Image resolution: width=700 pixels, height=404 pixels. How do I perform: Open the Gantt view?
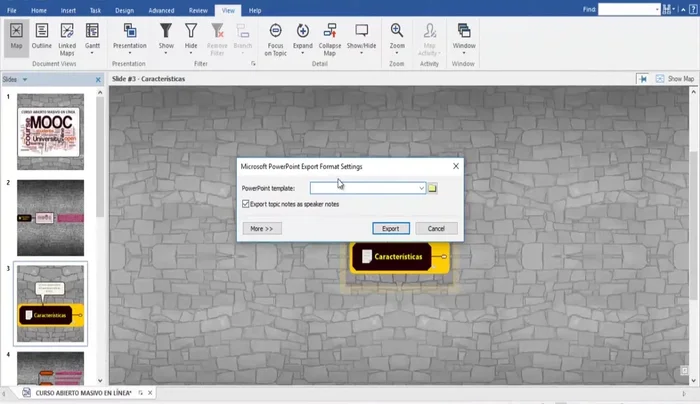90,32
